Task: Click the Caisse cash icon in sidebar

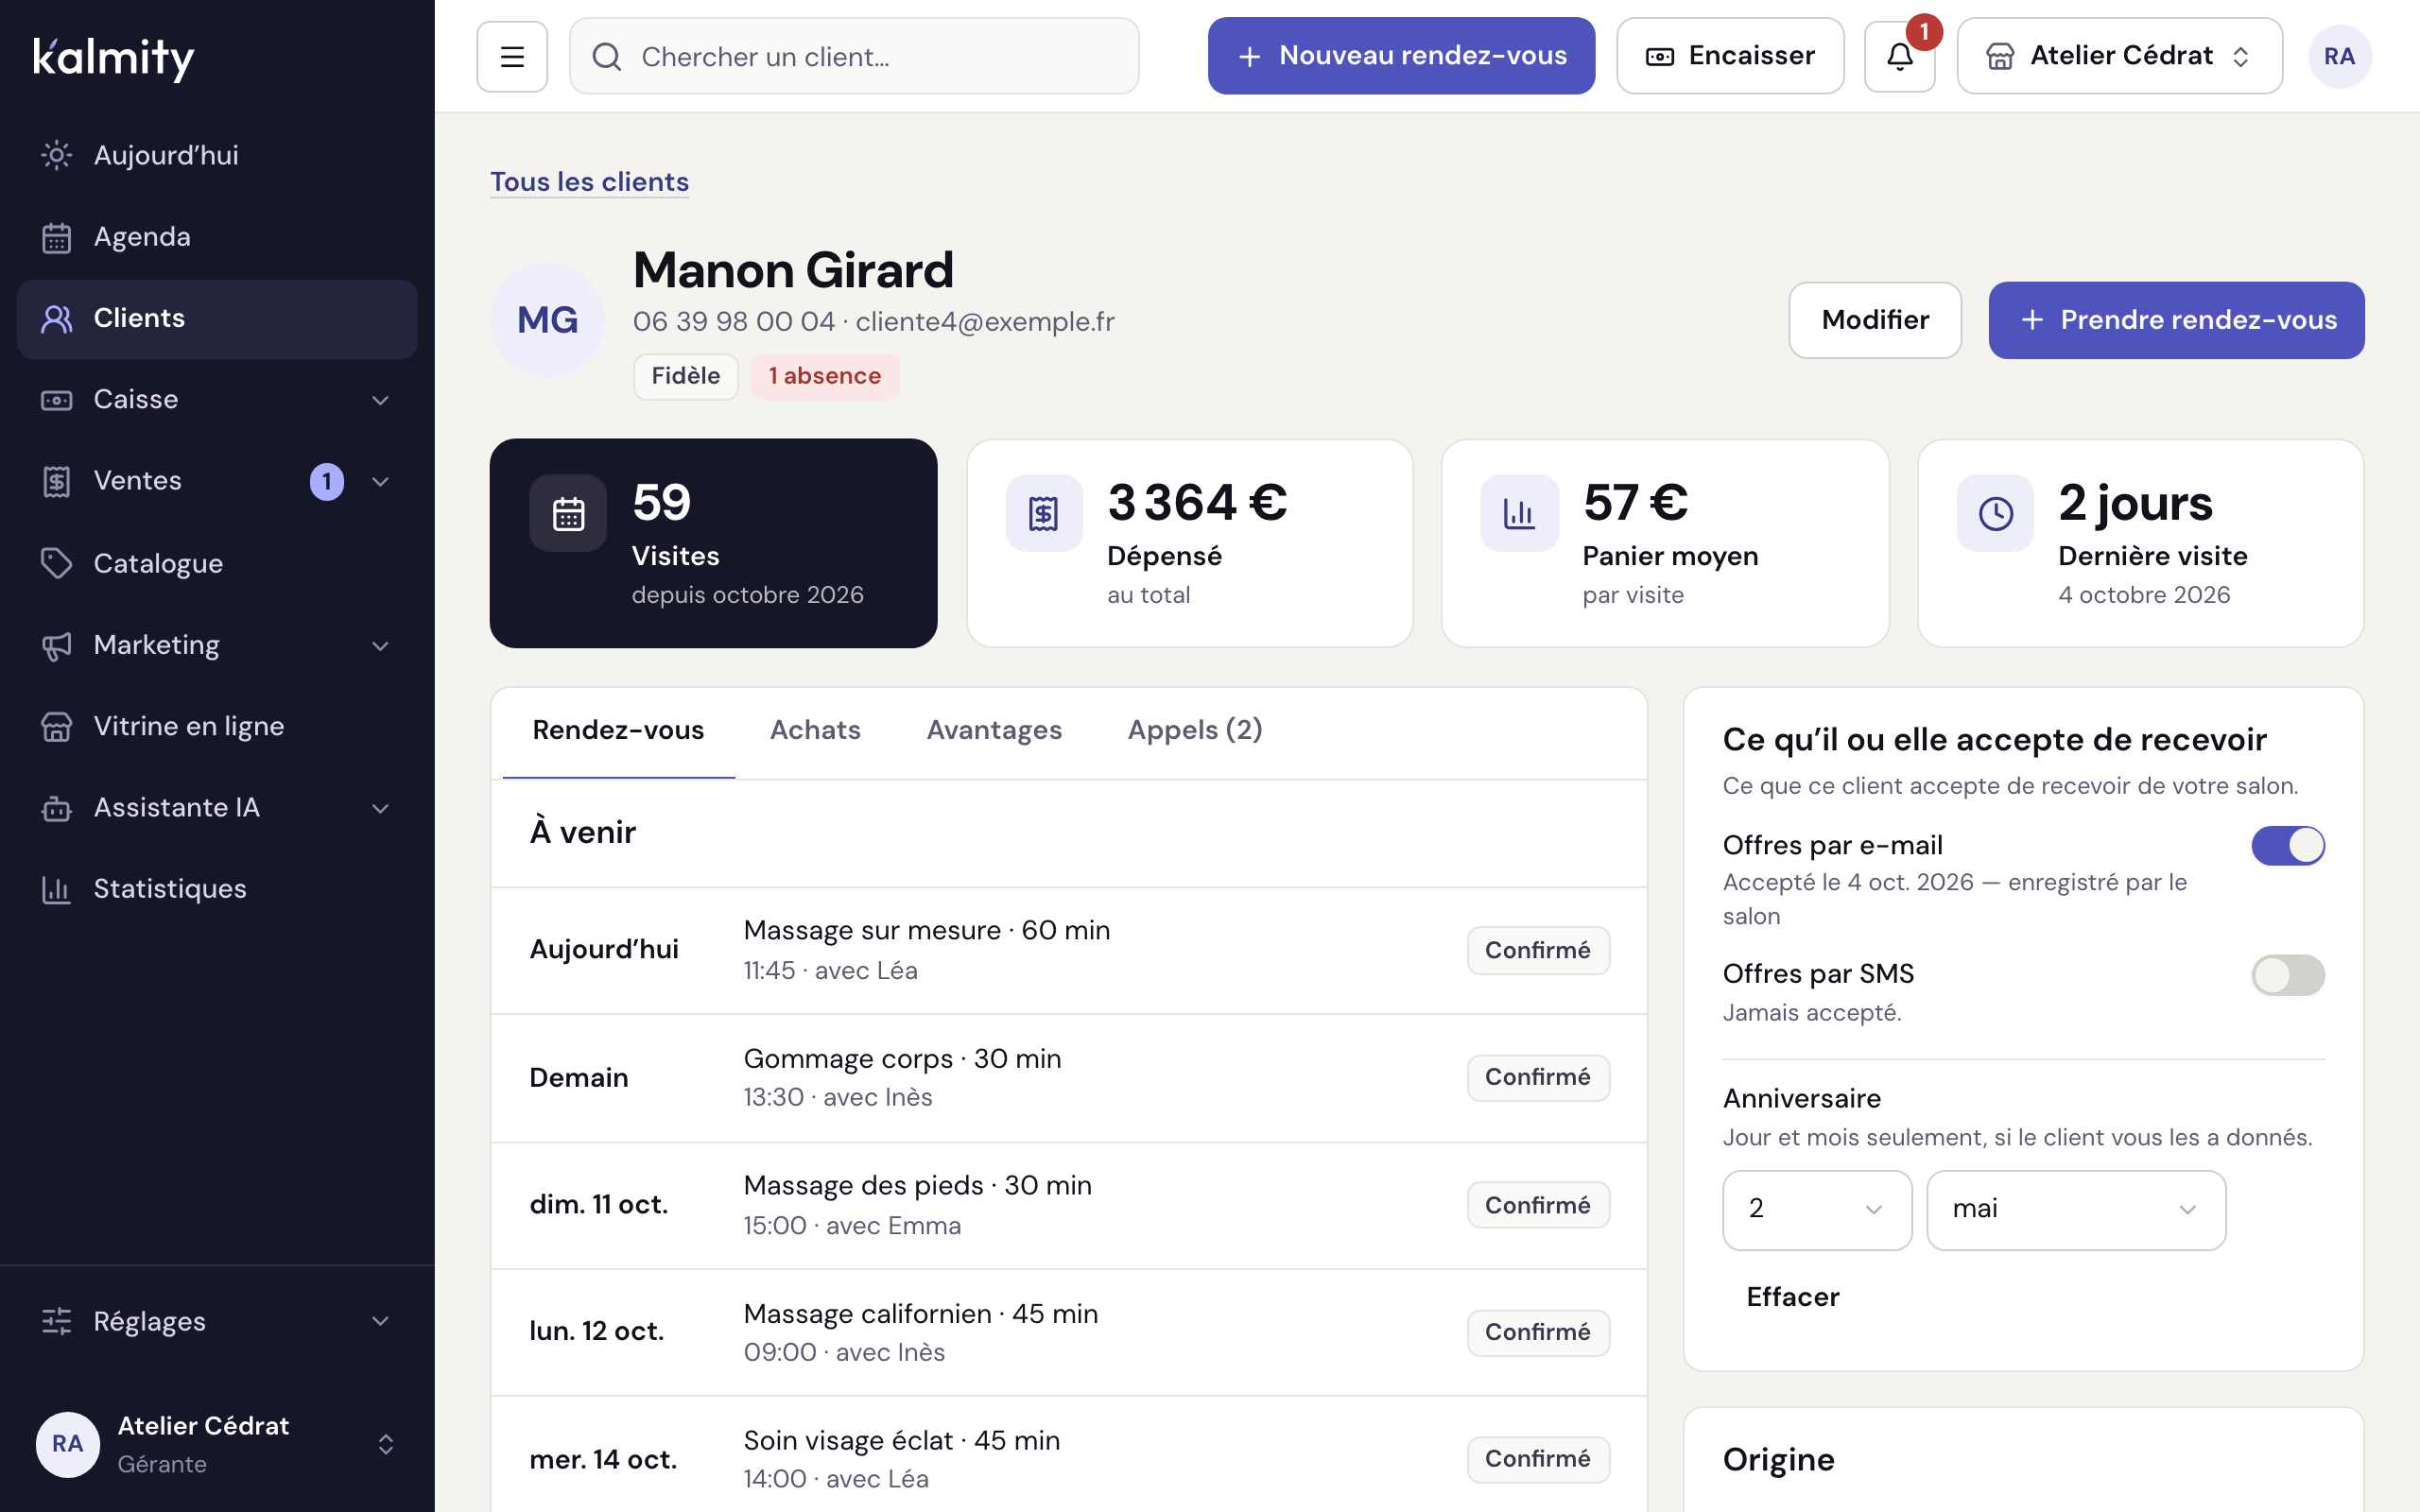Action: tap(56, 400)
